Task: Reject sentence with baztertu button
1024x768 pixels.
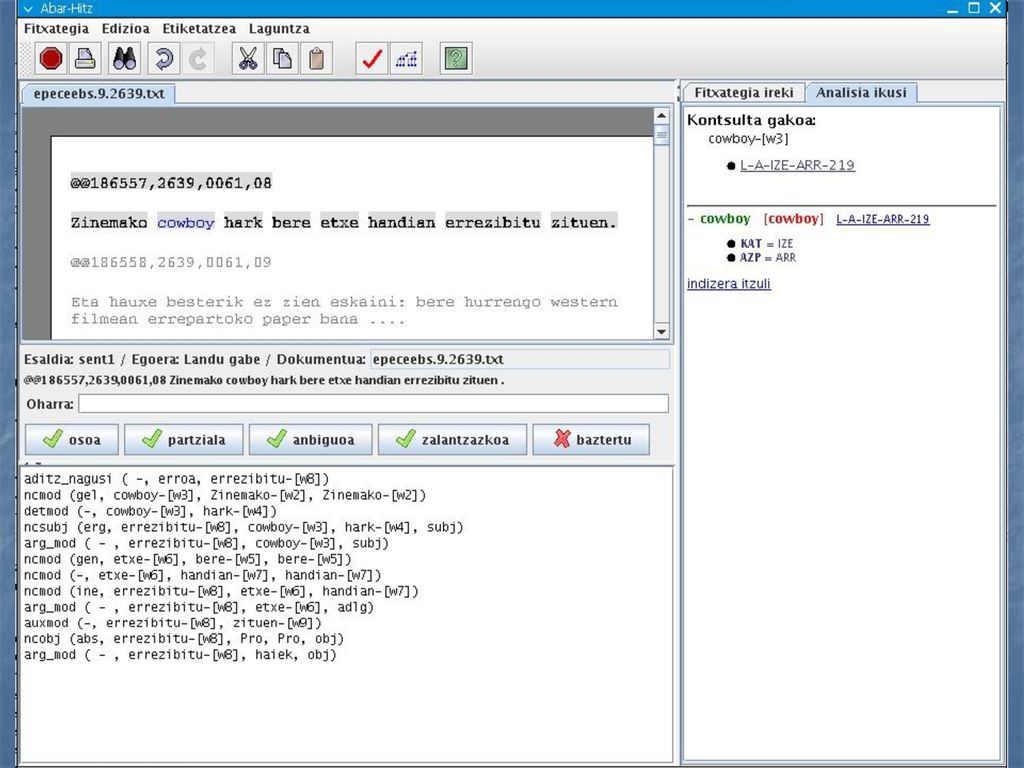Action: click(x=591, y=440)
